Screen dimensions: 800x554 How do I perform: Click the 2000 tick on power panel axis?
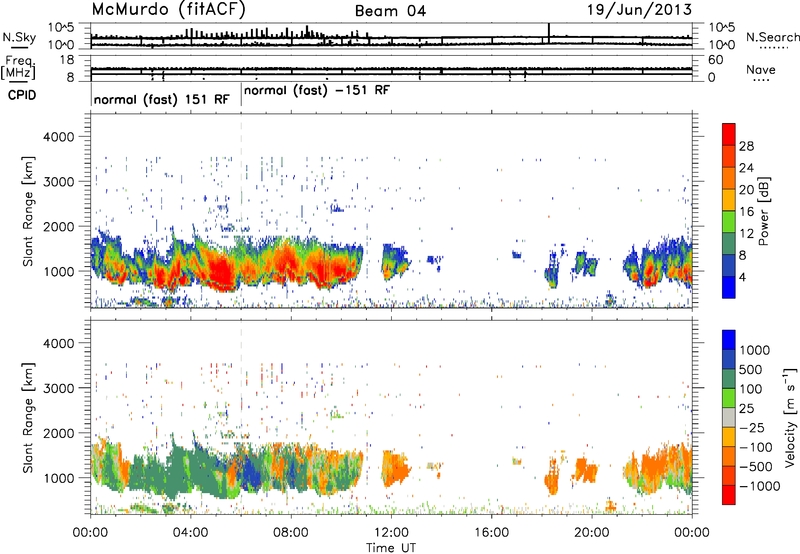click(x=58, y=226)
